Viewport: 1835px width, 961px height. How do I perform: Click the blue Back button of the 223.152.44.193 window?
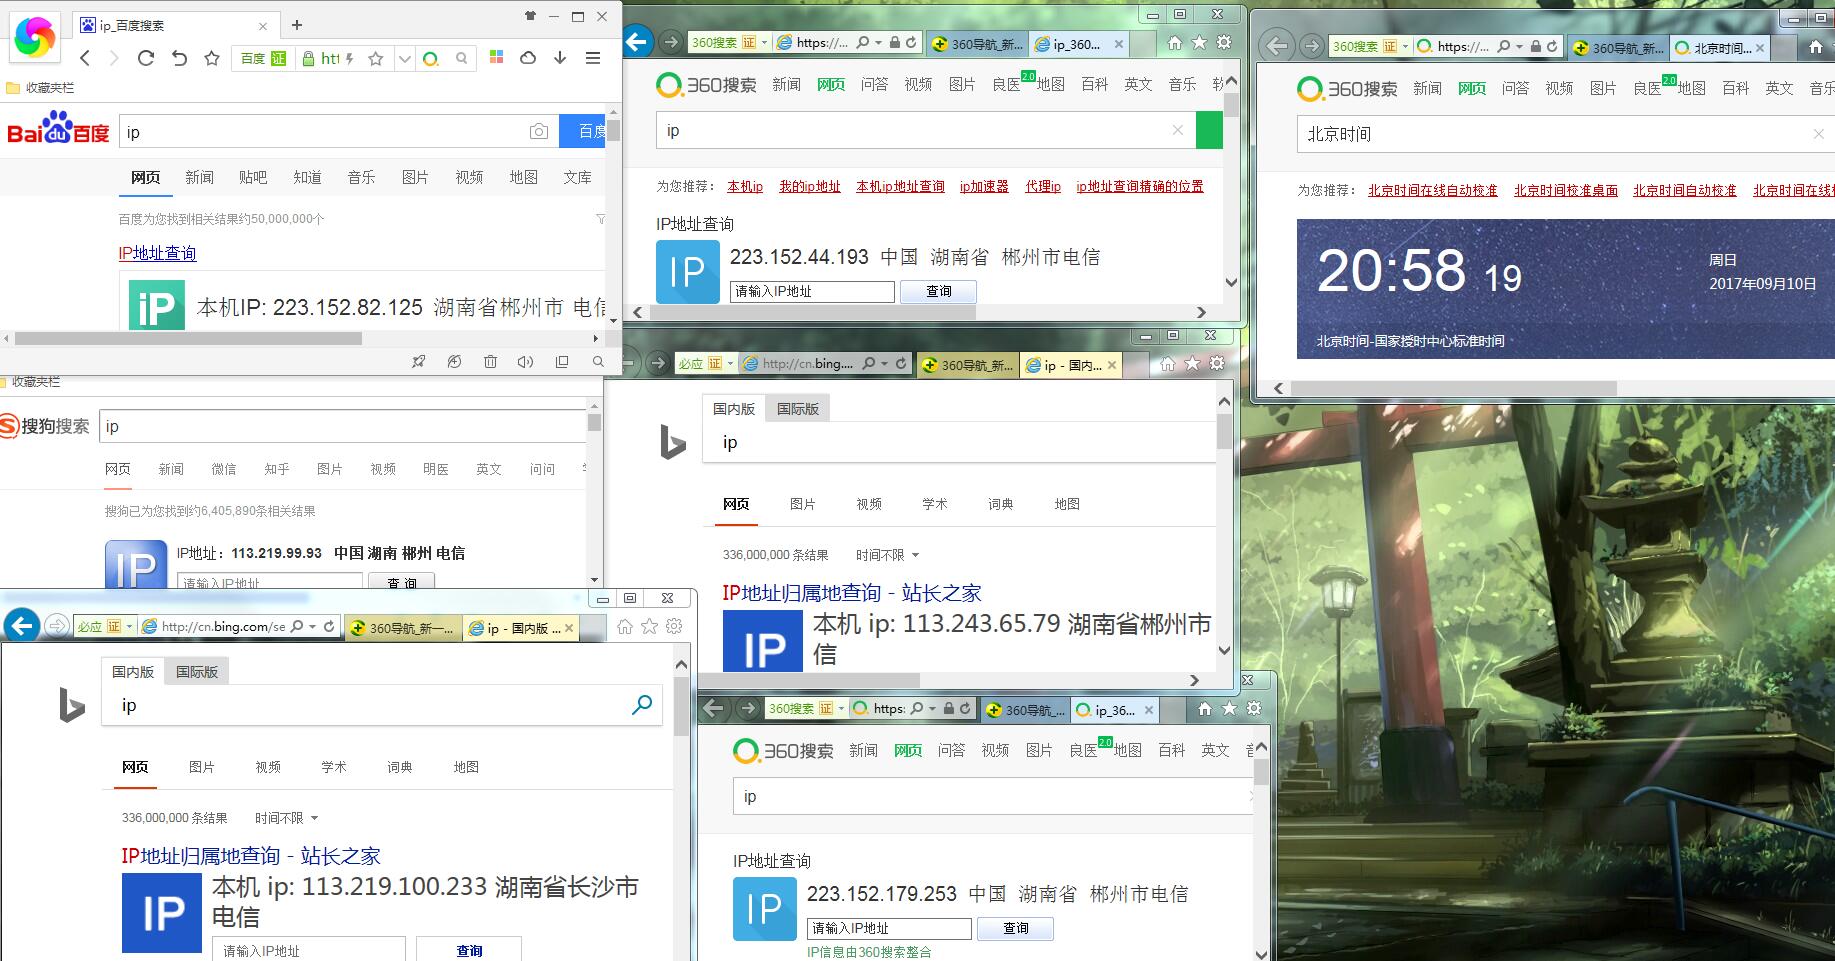click(638, 42)
